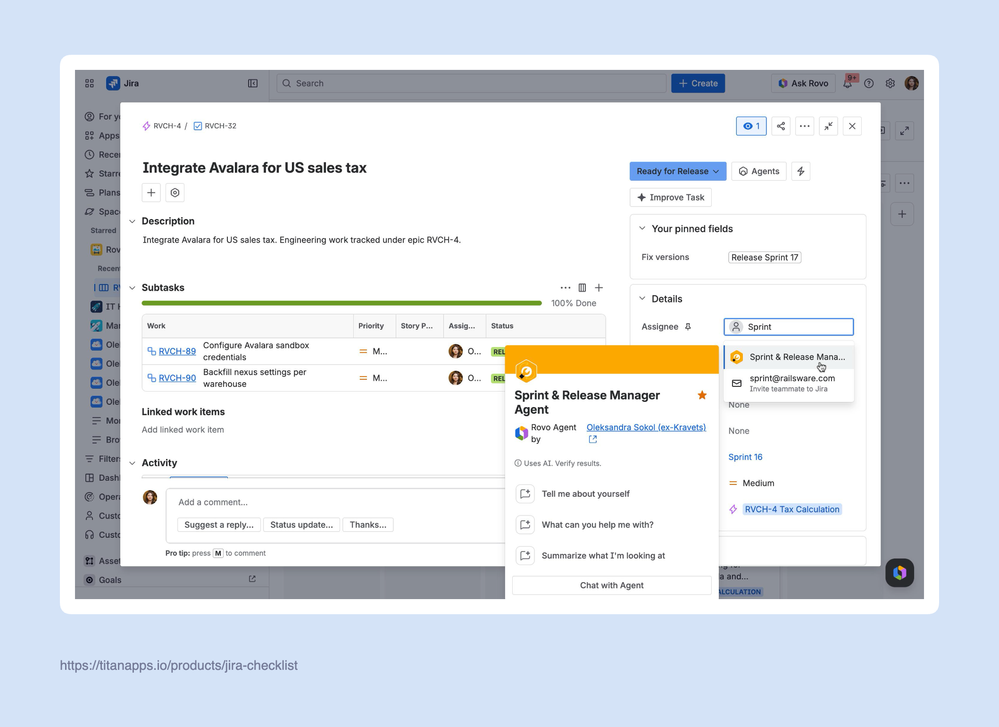This screenshot has width=999, height=727.
Task: Click the share icon in issue header
Action: coord(780,126)
